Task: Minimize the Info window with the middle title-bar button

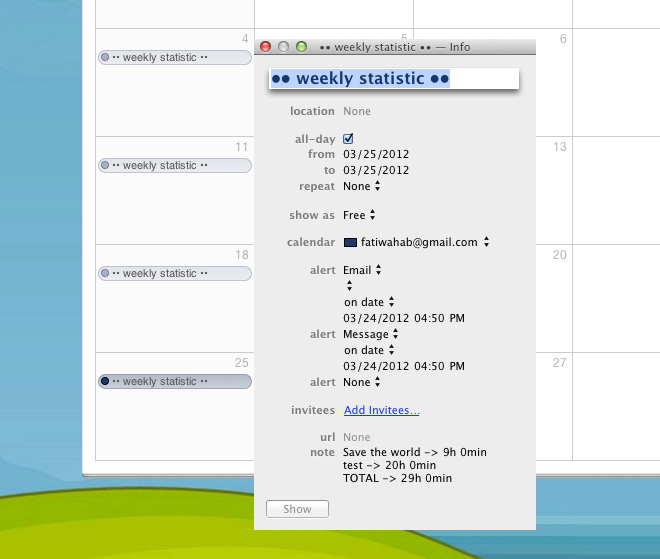Action: click(284, 46)
